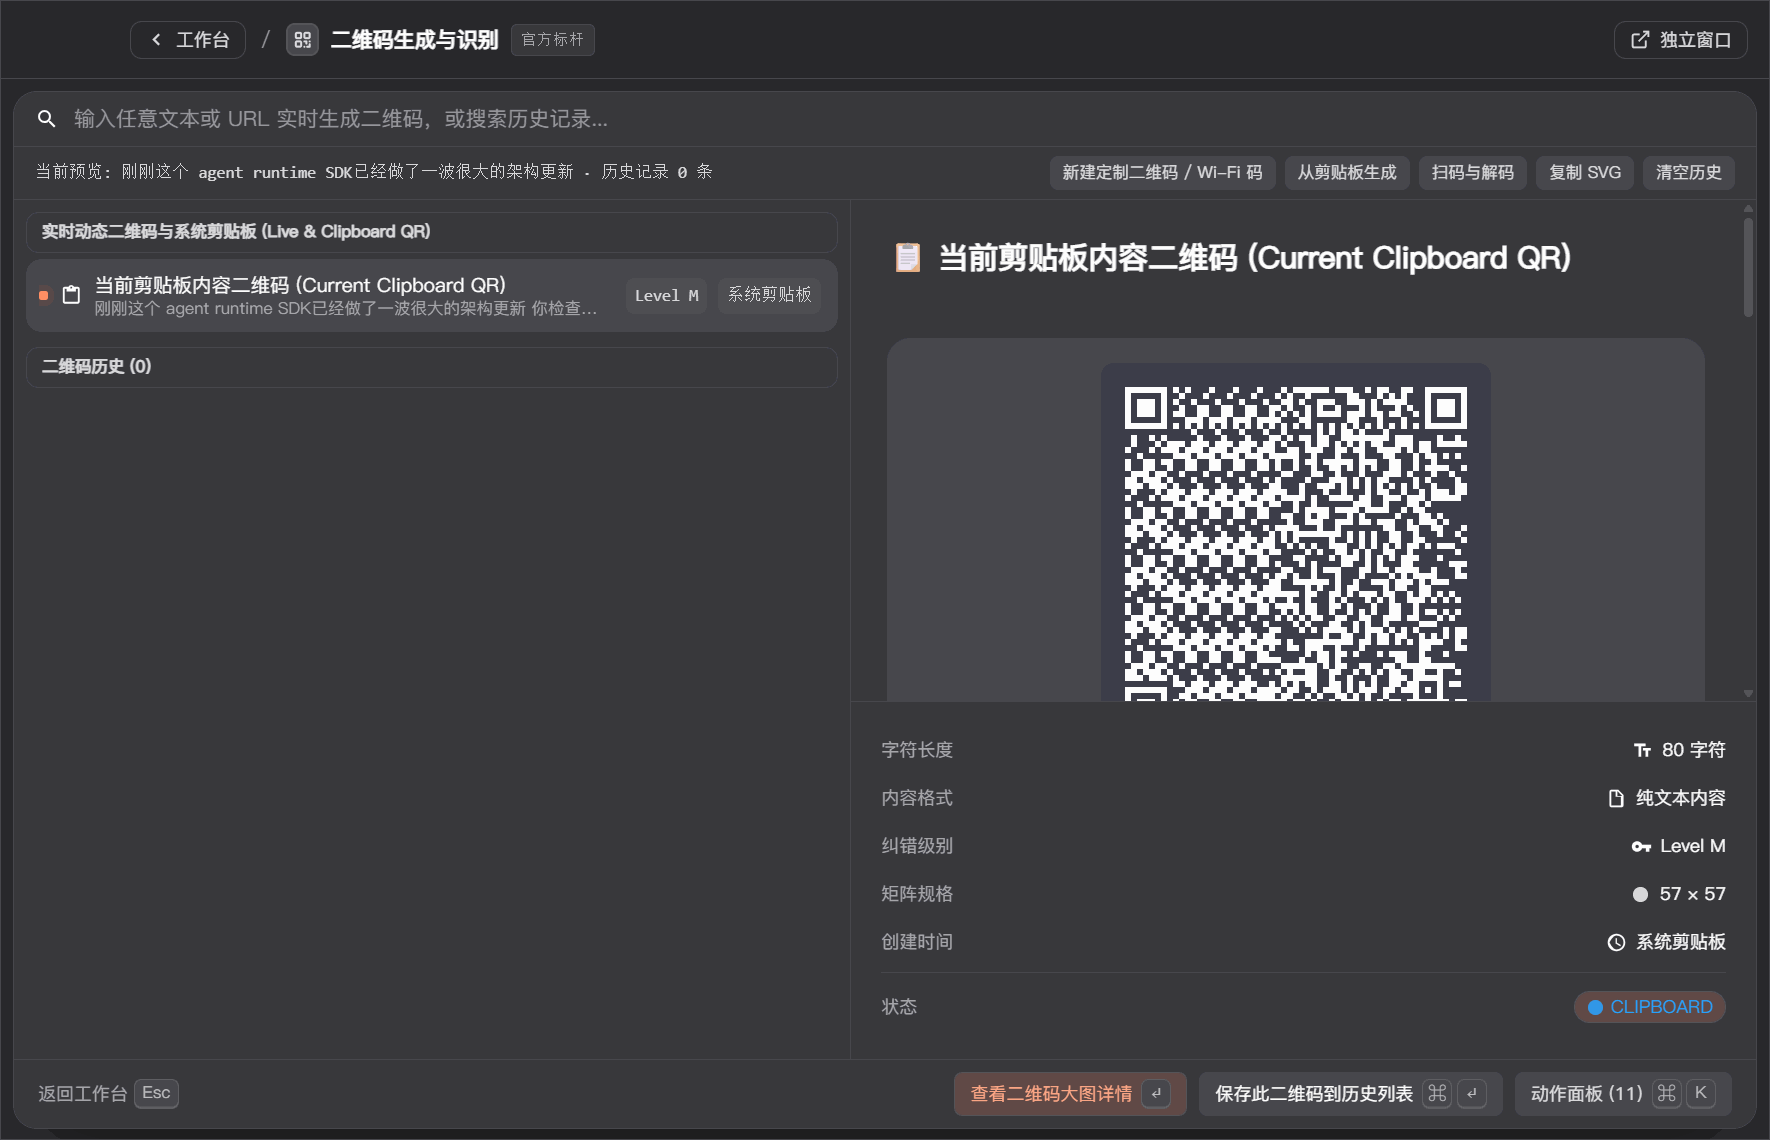Click the search magnifier icon
The height and width of the screenshot is (1140, 1770).
point(46,119)
